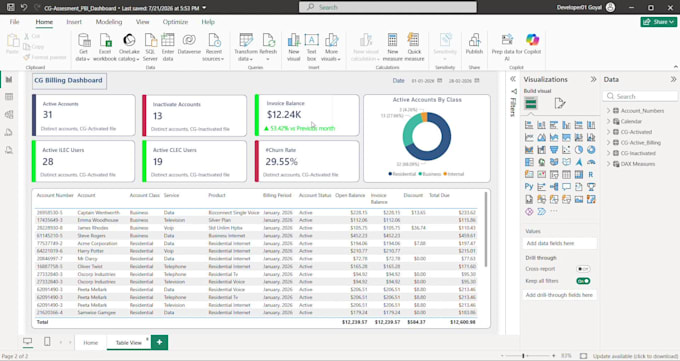
Task: Click the Save icon in title bar
Action: 11,7
